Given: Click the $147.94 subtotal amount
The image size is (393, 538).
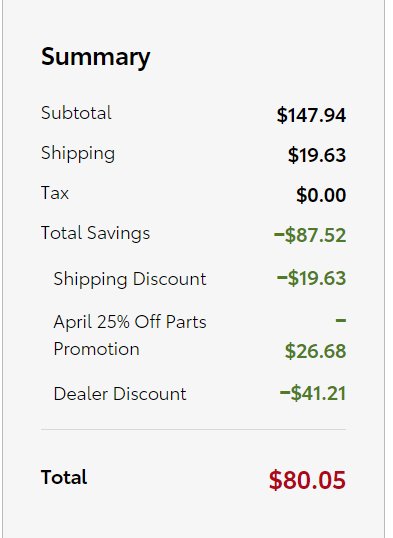Looking at the screenshot, I should [311, 115].
